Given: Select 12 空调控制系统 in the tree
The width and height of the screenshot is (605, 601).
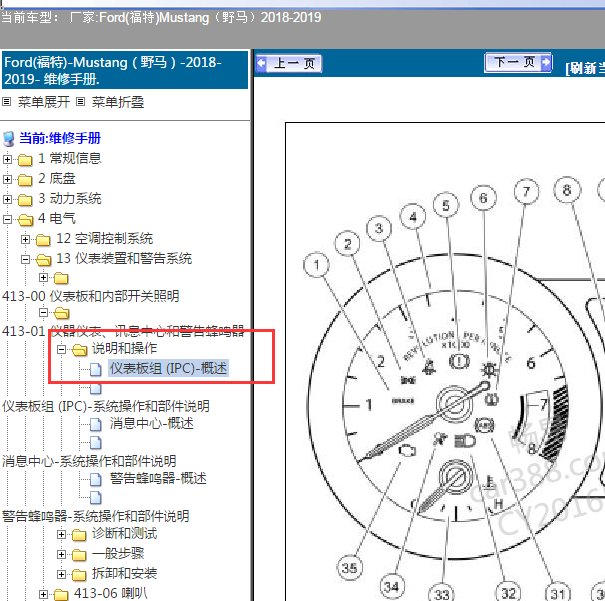Looking at the screenshot, I should pyautogui.click(x=105, y=239).
